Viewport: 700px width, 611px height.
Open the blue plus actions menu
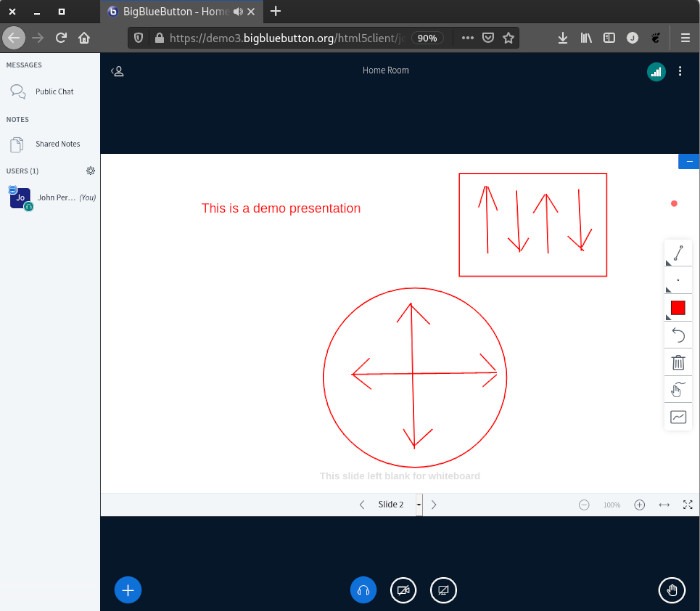128,590
